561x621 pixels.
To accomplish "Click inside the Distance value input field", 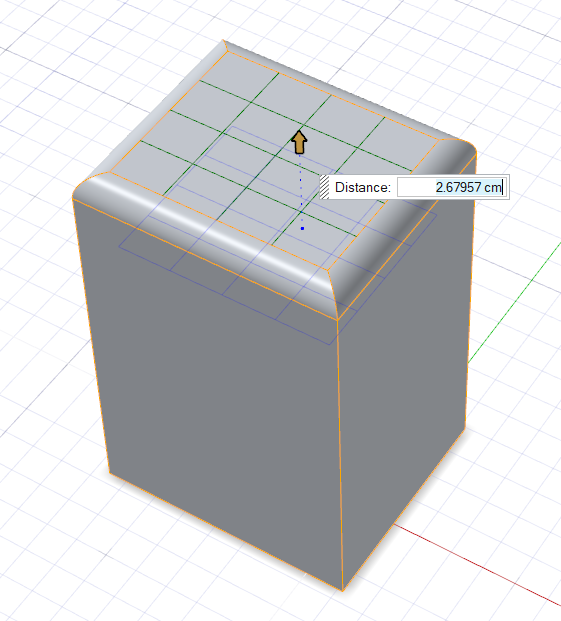I will 451,187.
